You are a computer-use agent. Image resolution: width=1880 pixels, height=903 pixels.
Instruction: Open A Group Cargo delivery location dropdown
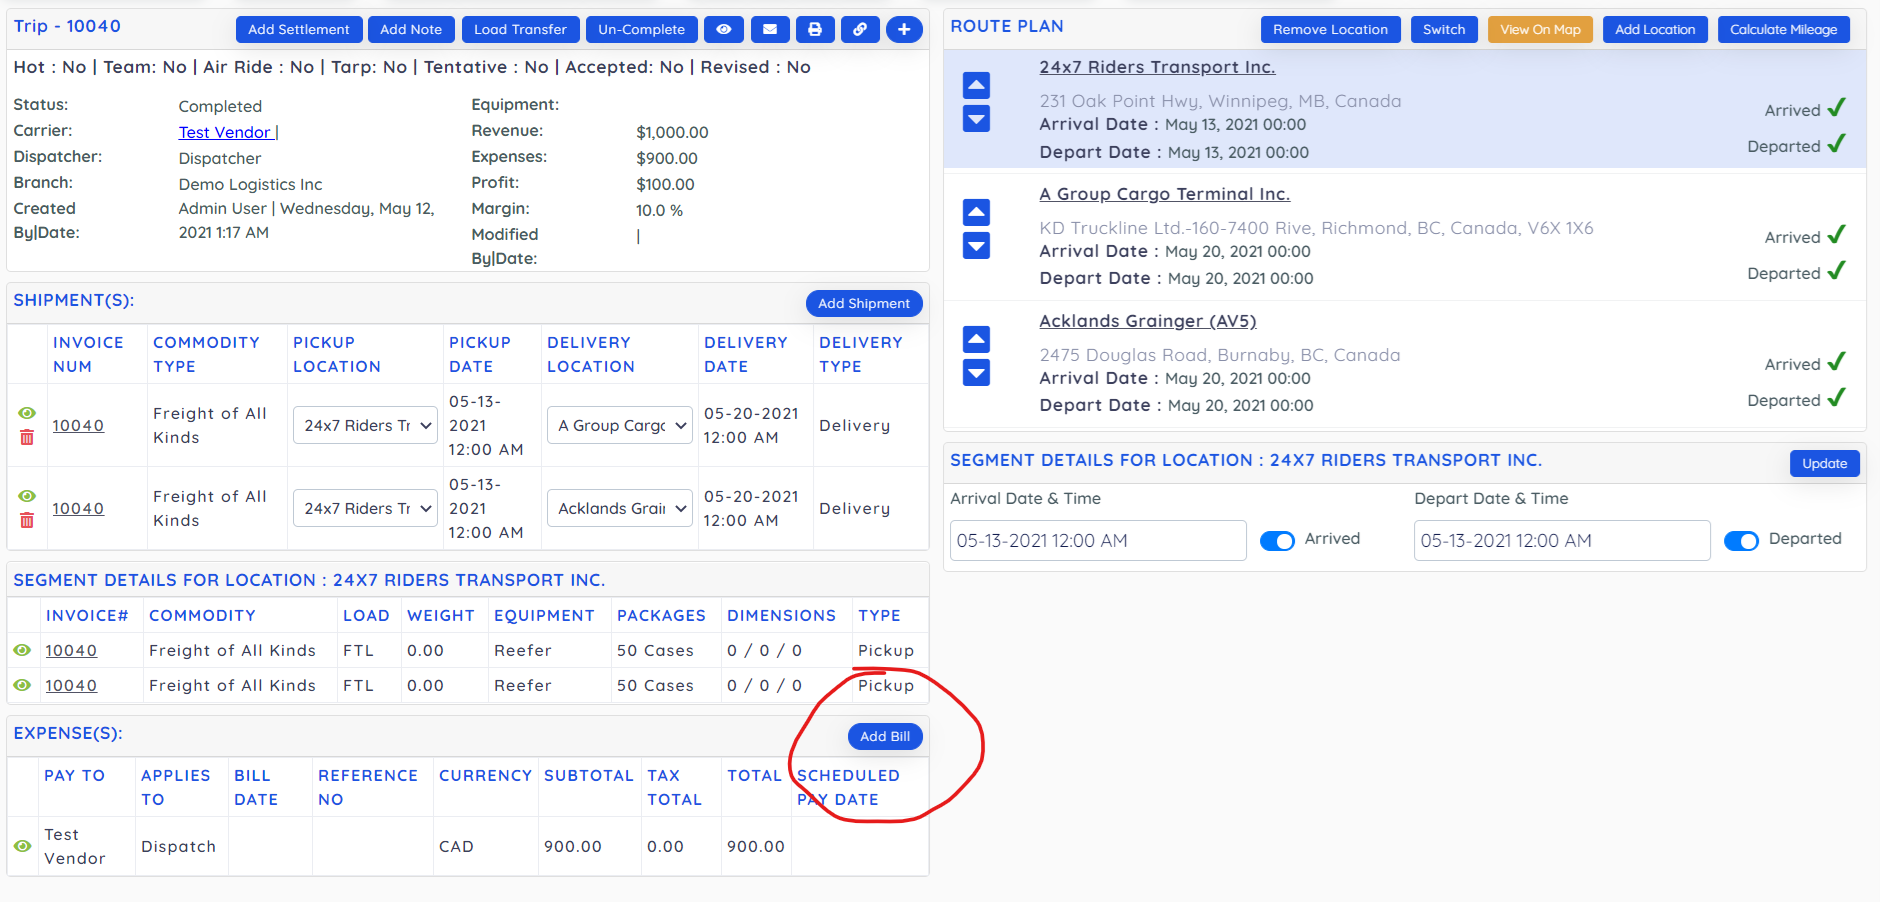[620, 426]
